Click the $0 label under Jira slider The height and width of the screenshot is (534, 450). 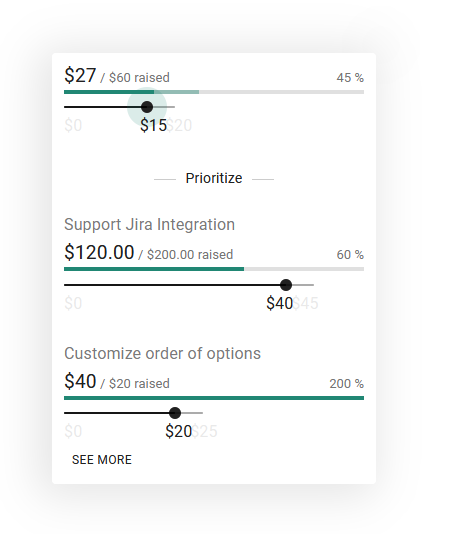[73, 303]
